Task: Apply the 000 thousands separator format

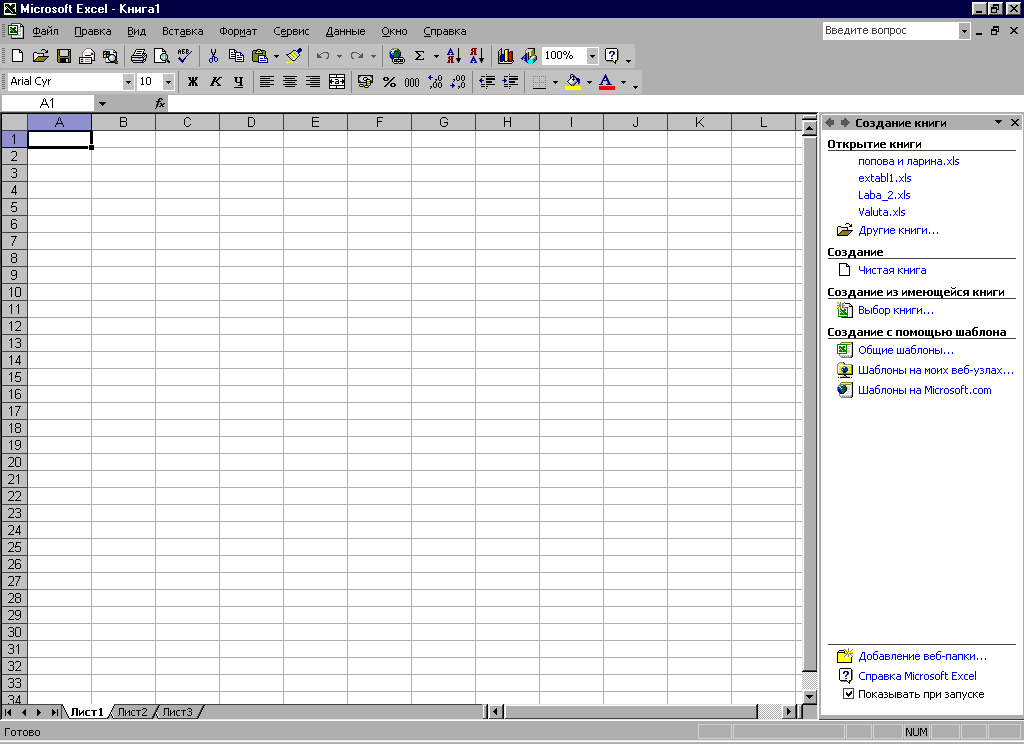Action: click(x=412, y=82)
